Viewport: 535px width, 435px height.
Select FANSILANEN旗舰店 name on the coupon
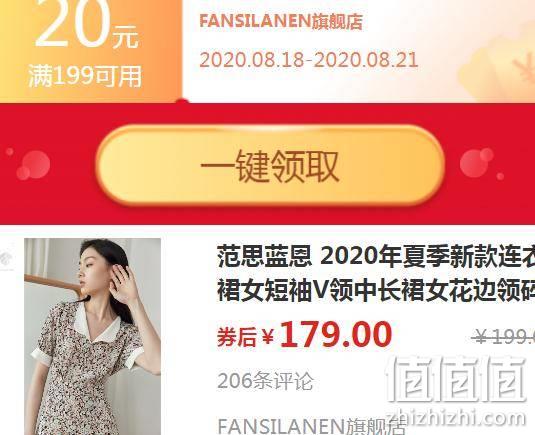[x=281, y=21]
